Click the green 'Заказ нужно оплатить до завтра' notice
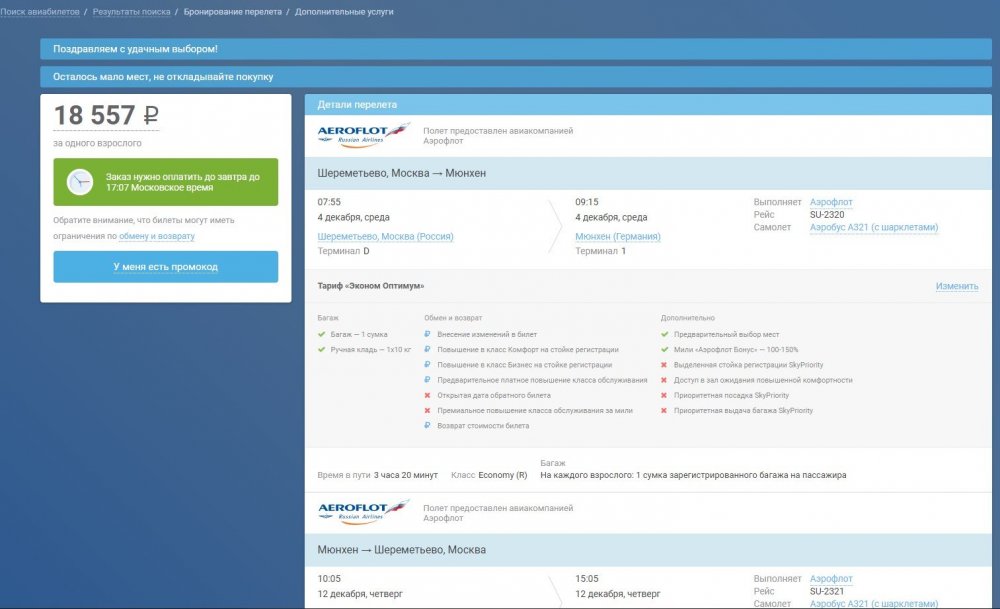Viewport: 1000px width, 609px height. click(166, 182)
